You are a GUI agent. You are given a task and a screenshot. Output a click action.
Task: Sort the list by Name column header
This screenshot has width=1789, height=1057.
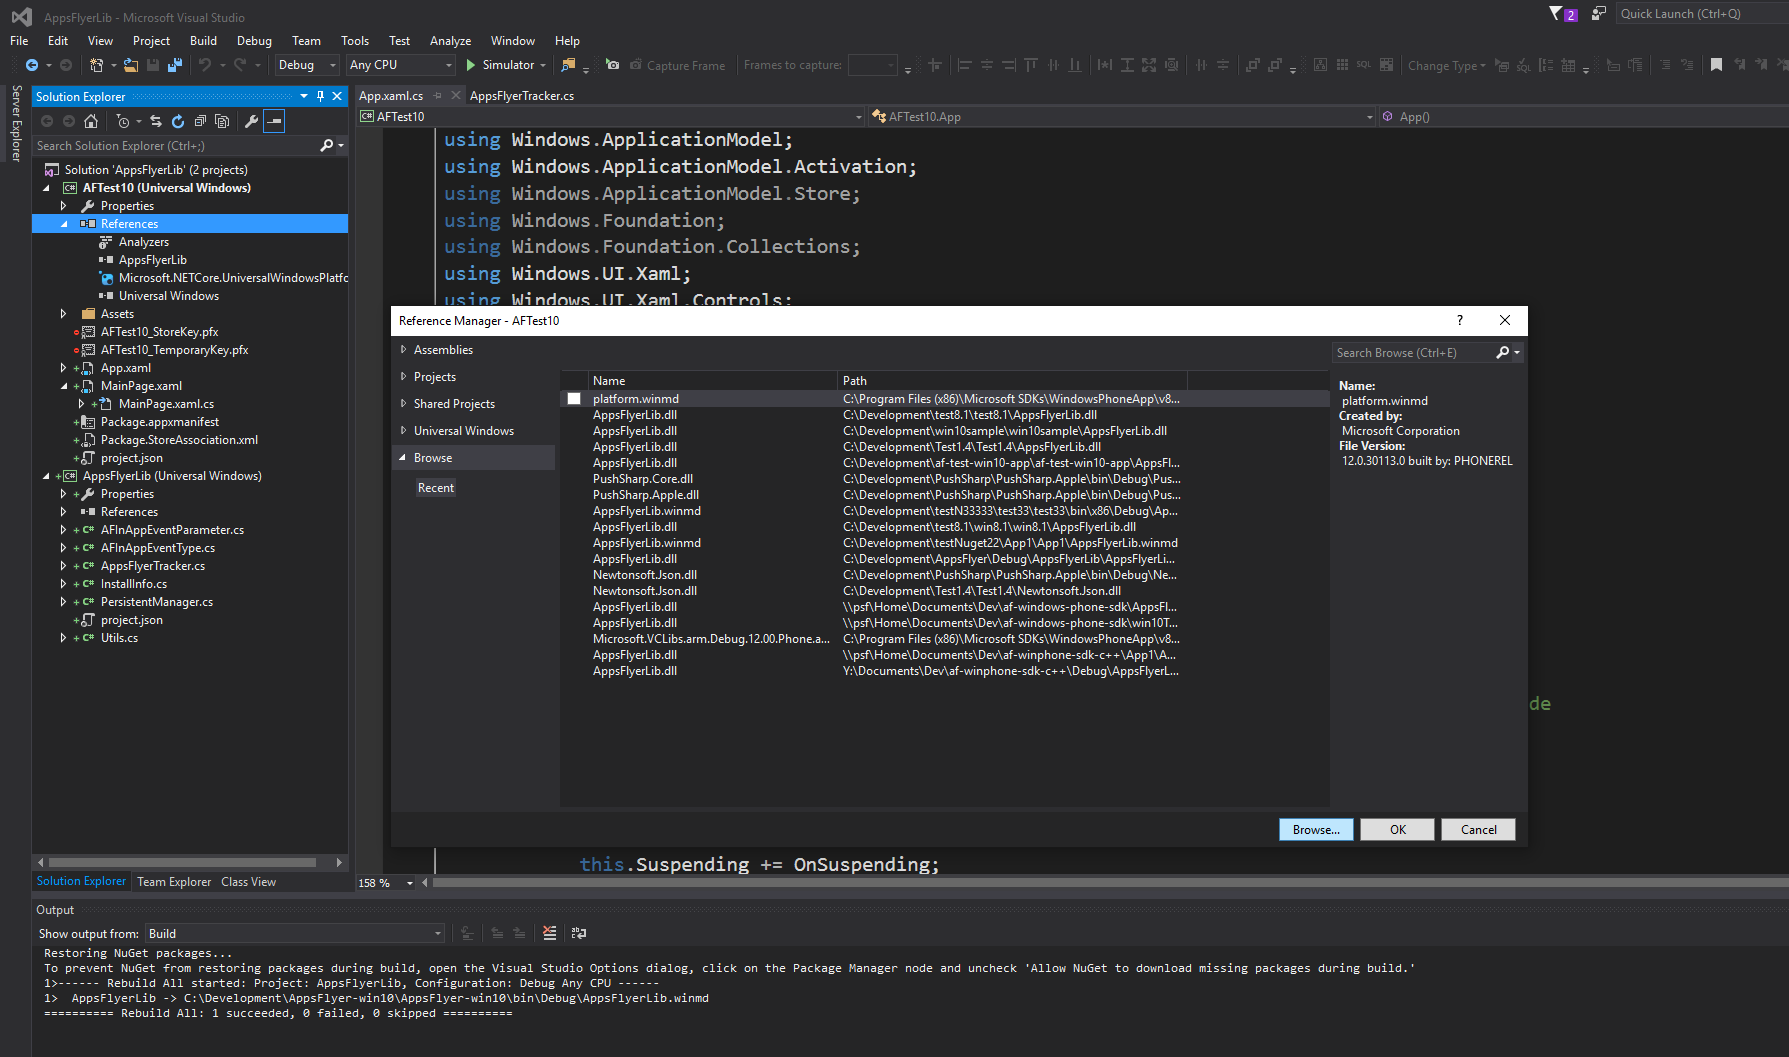click(712, 380)
